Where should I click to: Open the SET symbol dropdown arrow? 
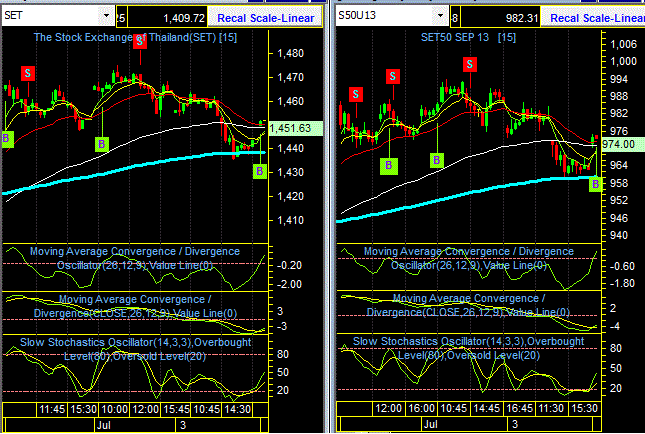[106, 16]
